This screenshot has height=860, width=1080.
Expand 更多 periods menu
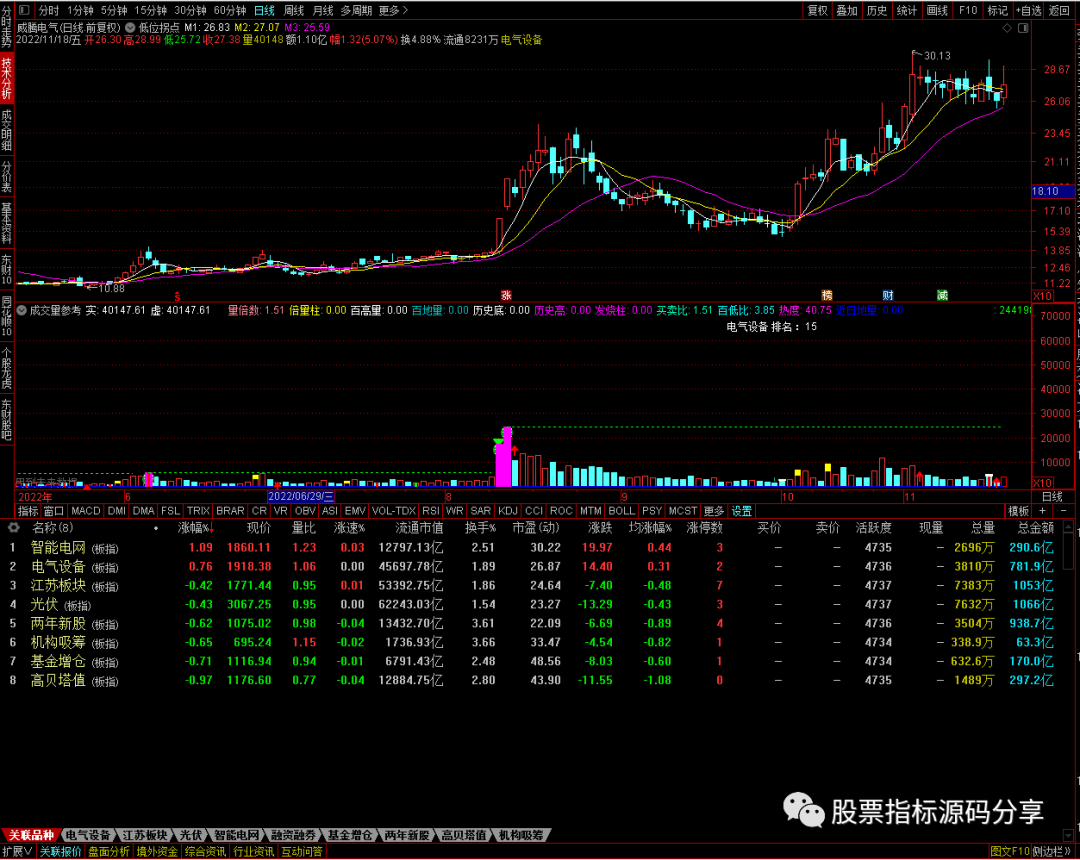[x=393, y=10]
